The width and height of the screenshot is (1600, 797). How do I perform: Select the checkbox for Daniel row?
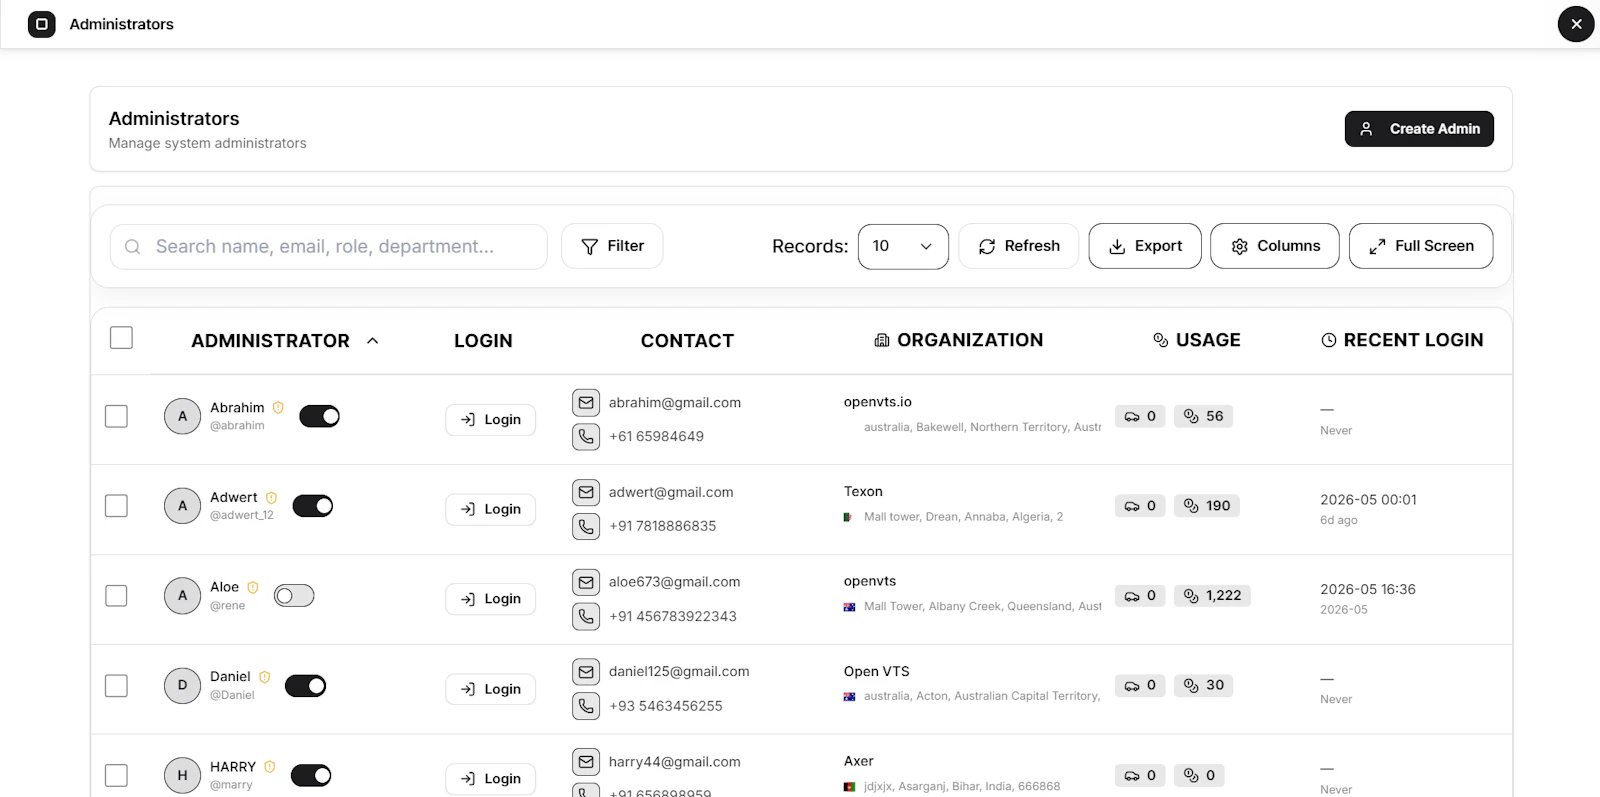[x=116, y=686]
